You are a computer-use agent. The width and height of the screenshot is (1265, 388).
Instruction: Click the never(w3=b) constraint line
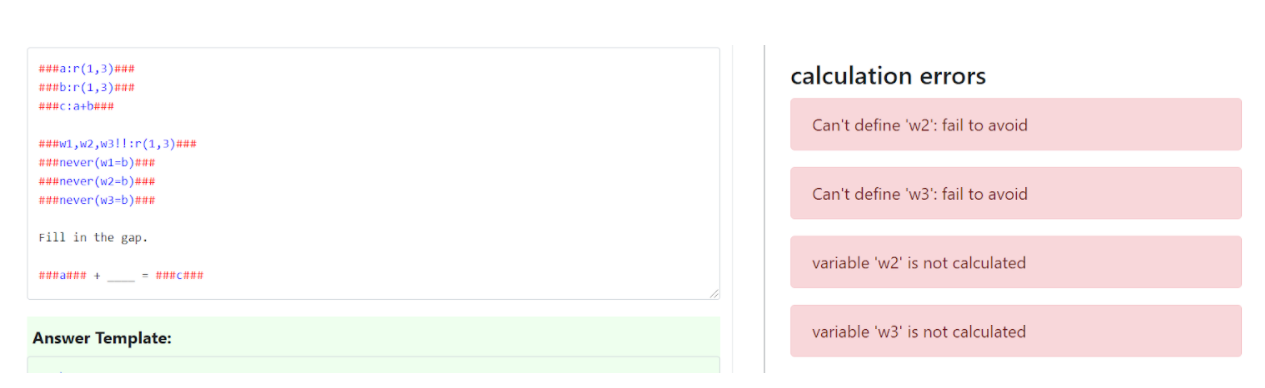click(x=97, y=200)
